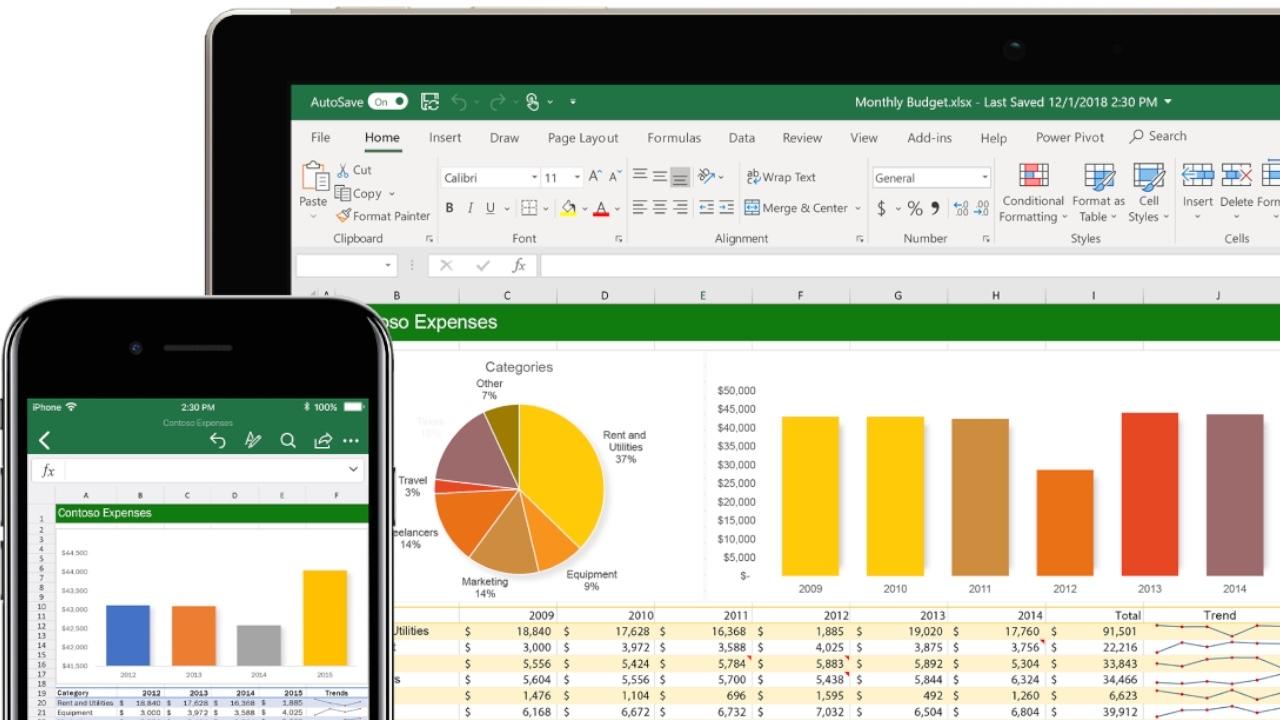Tap the iPhone share icon
This screenshot has width=1280, height=720.
(322, 440)
